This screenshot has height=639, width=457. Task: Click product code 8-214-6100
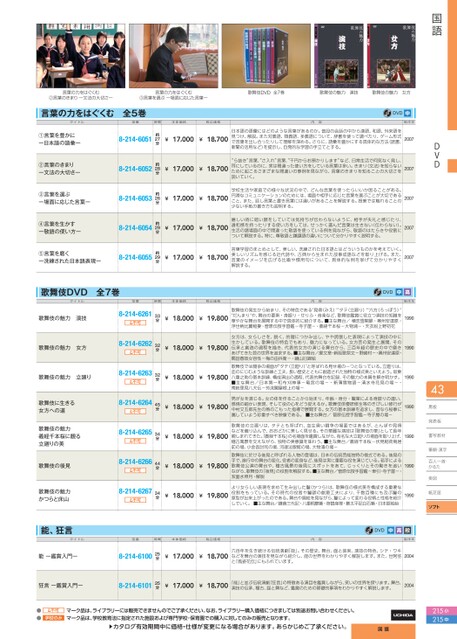tap(135, 556)
